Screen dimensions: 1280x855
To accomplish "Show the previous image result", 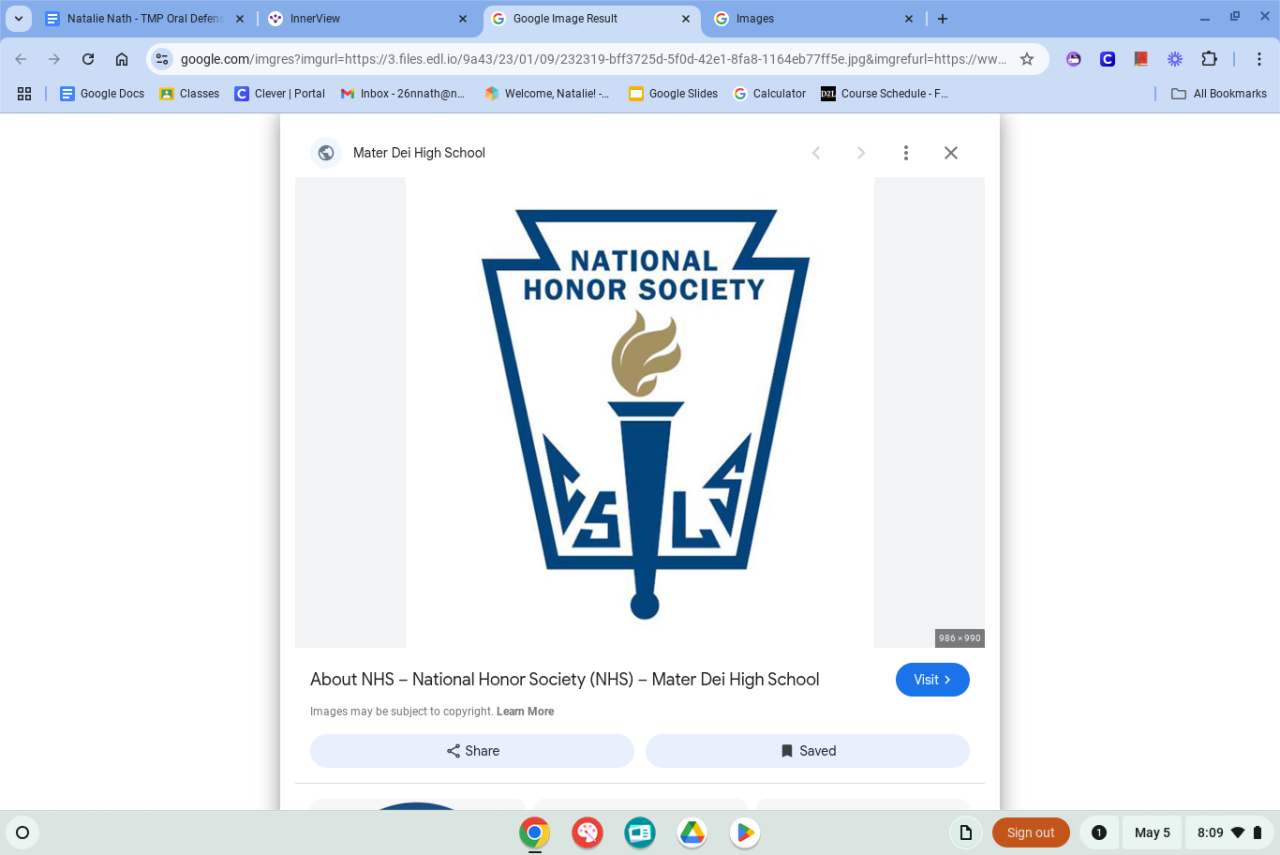I will pyautogui.click(x=816, y=153).
